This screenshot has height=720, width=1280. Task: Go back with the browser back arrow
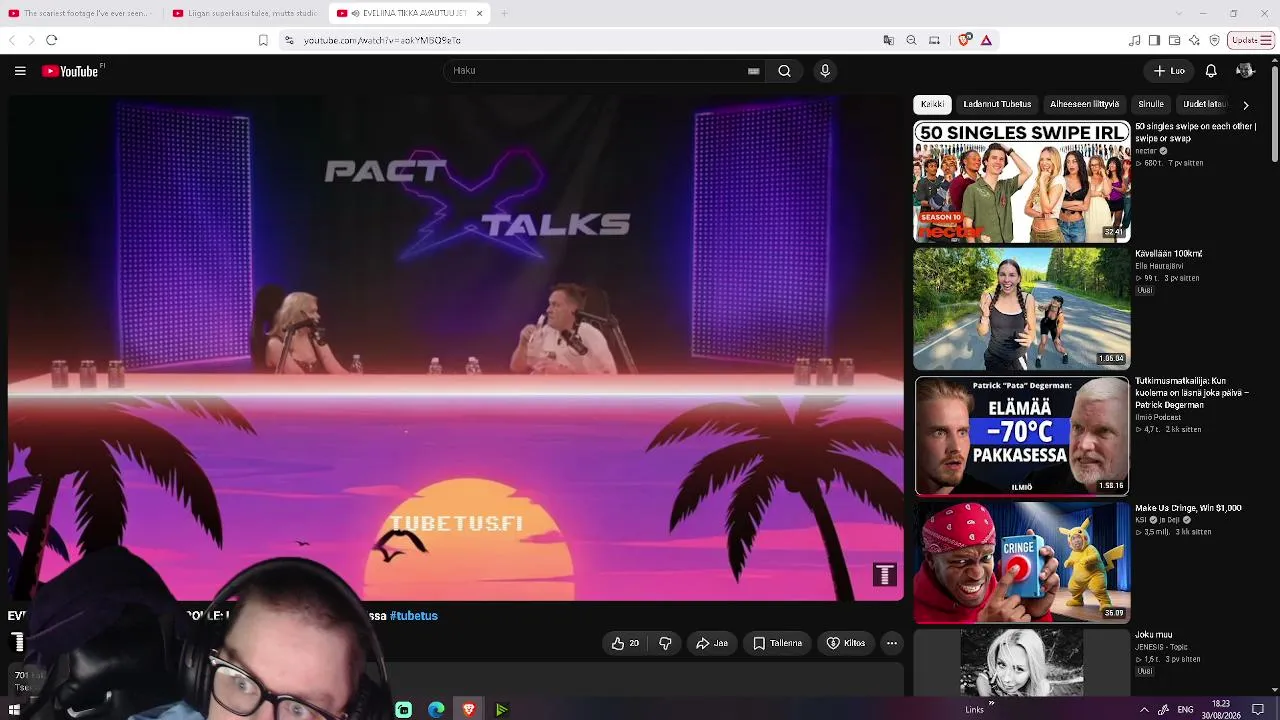(x=12, y=40)
